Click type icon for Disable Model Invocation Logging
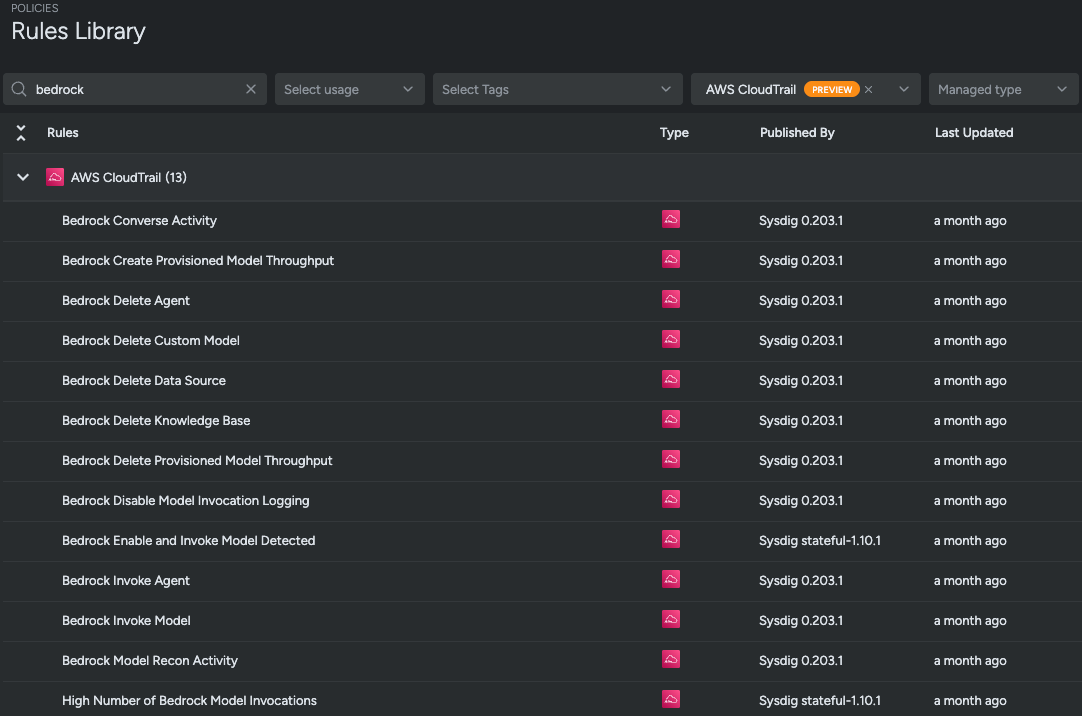The image size is (1082, 716). coord(671,499)
